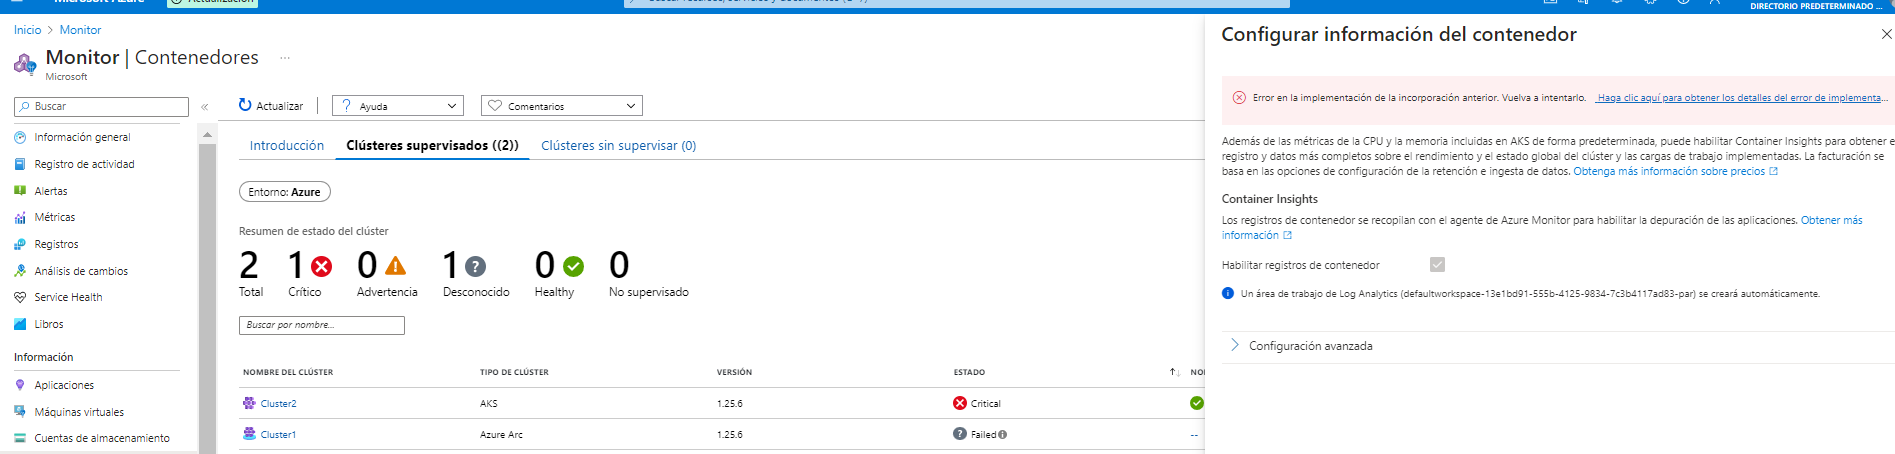Viewport: 1895px width, 454px height.
Task: Click the Monitor service icon beside title
Action: click(x=25, y=65)
